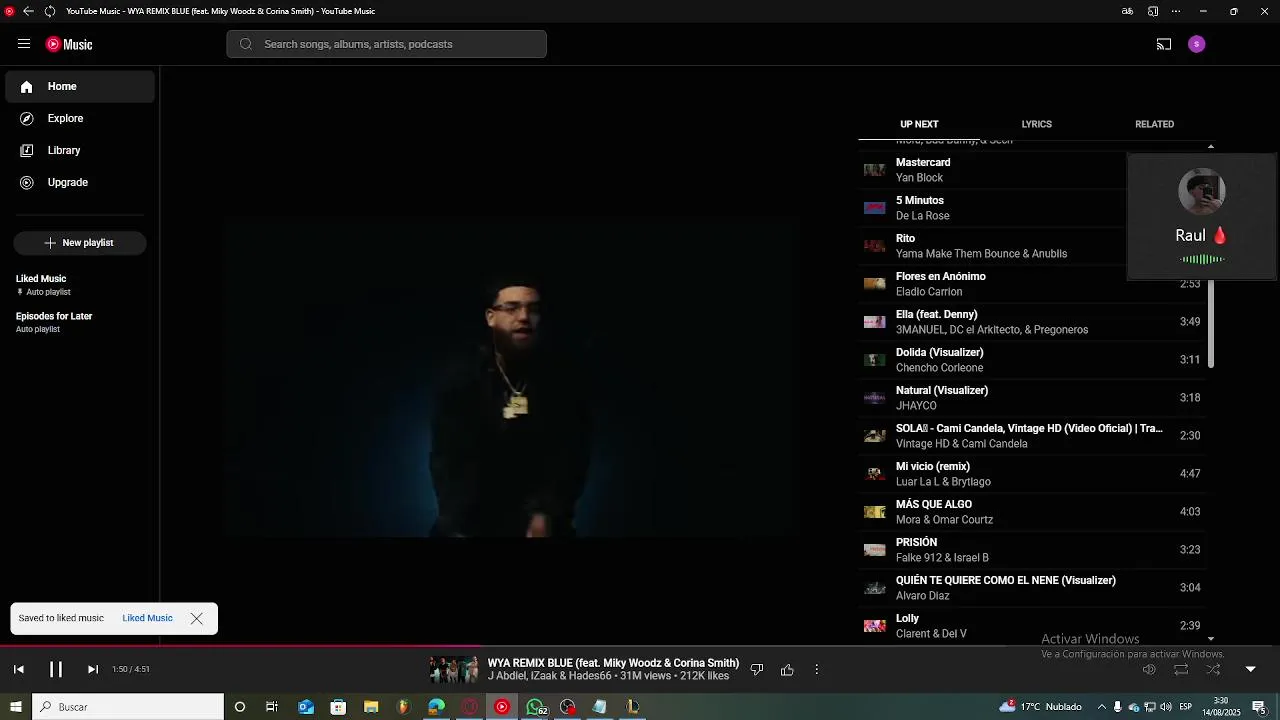Go to Home in the sidebar
1280x720 pixels.
click(x=80, y=87)
